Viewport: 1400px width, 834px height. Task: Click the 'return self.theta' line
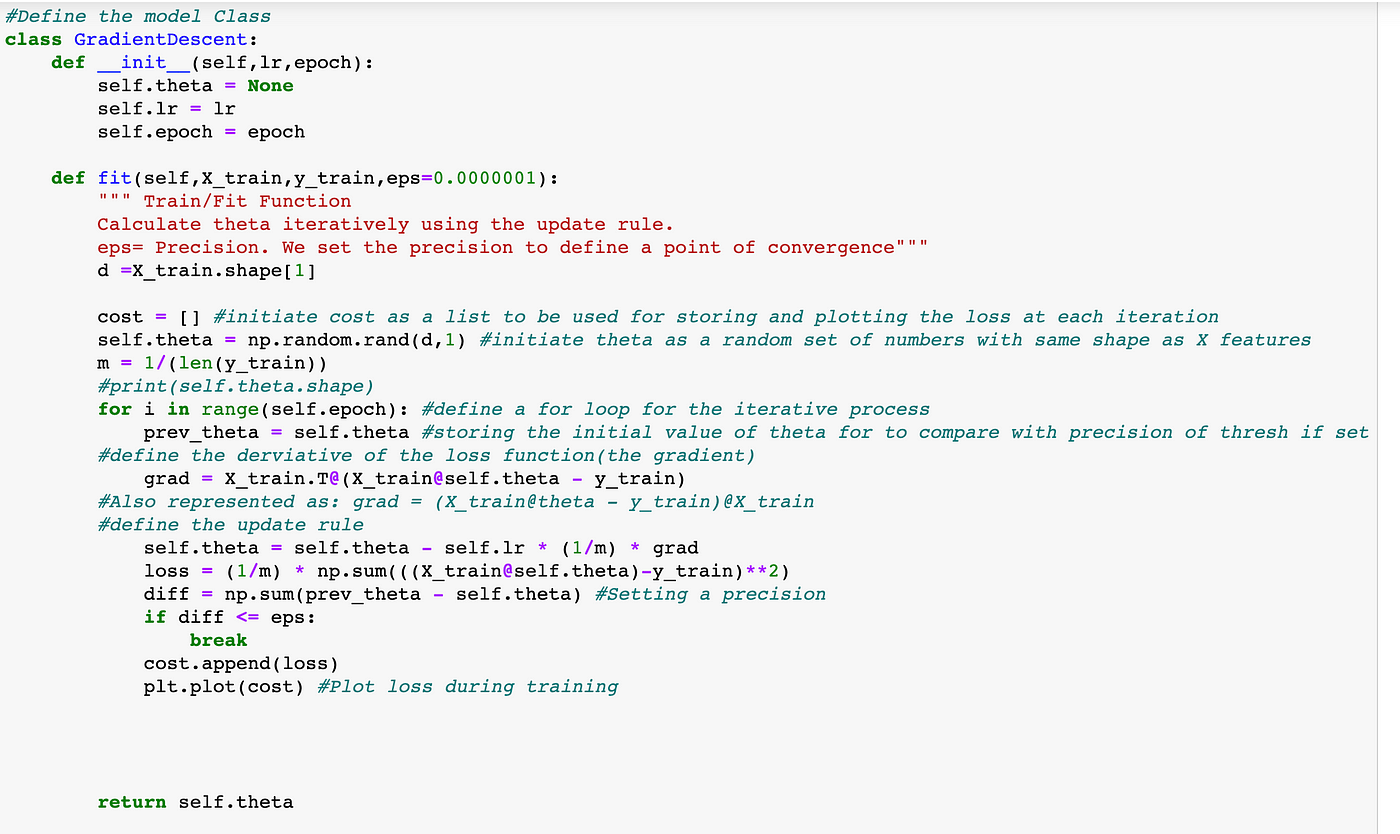[196, 801]
